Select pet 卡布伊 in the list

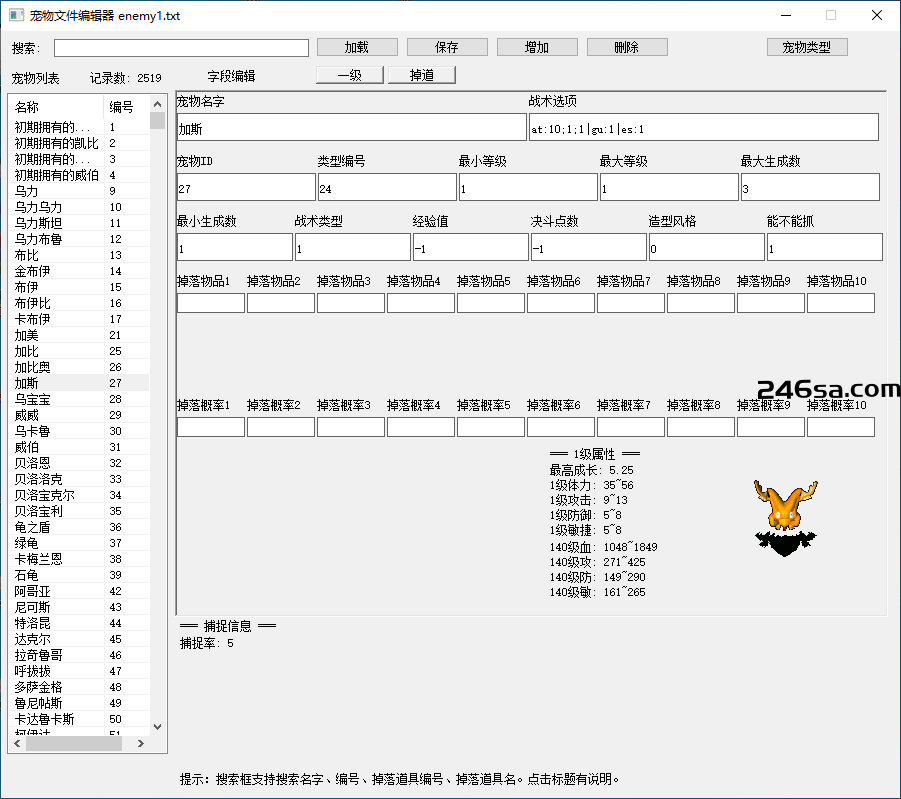click(x=79, y=319)
